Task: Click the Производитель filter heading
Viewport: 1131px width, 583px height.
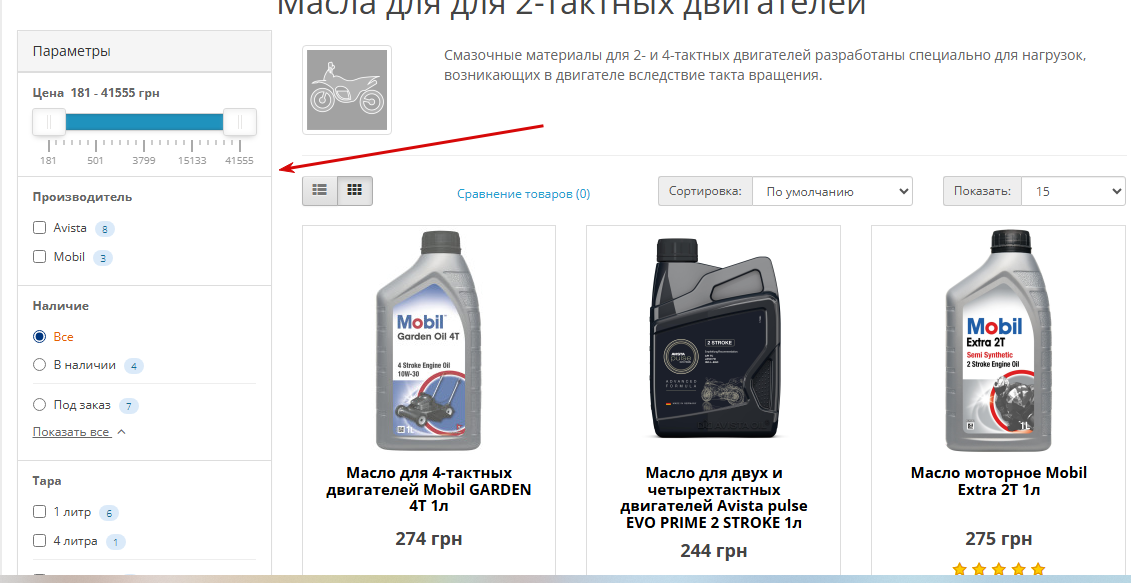Action: click(82, 197)
